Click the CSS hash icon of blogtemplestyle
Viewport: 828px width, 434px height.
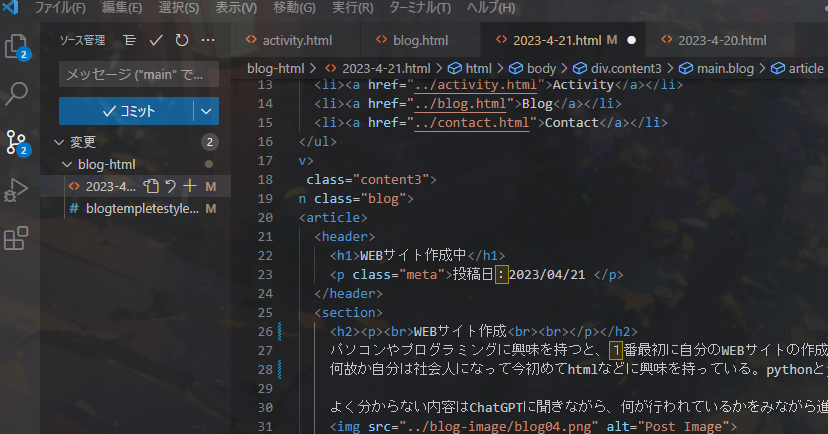coord(74,209)
